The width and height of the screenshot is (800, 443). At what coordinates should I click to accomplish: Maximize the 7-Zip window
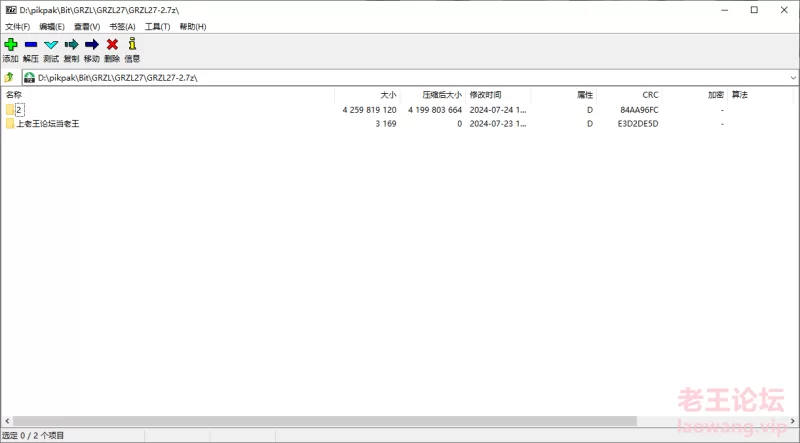click(754, 10)
